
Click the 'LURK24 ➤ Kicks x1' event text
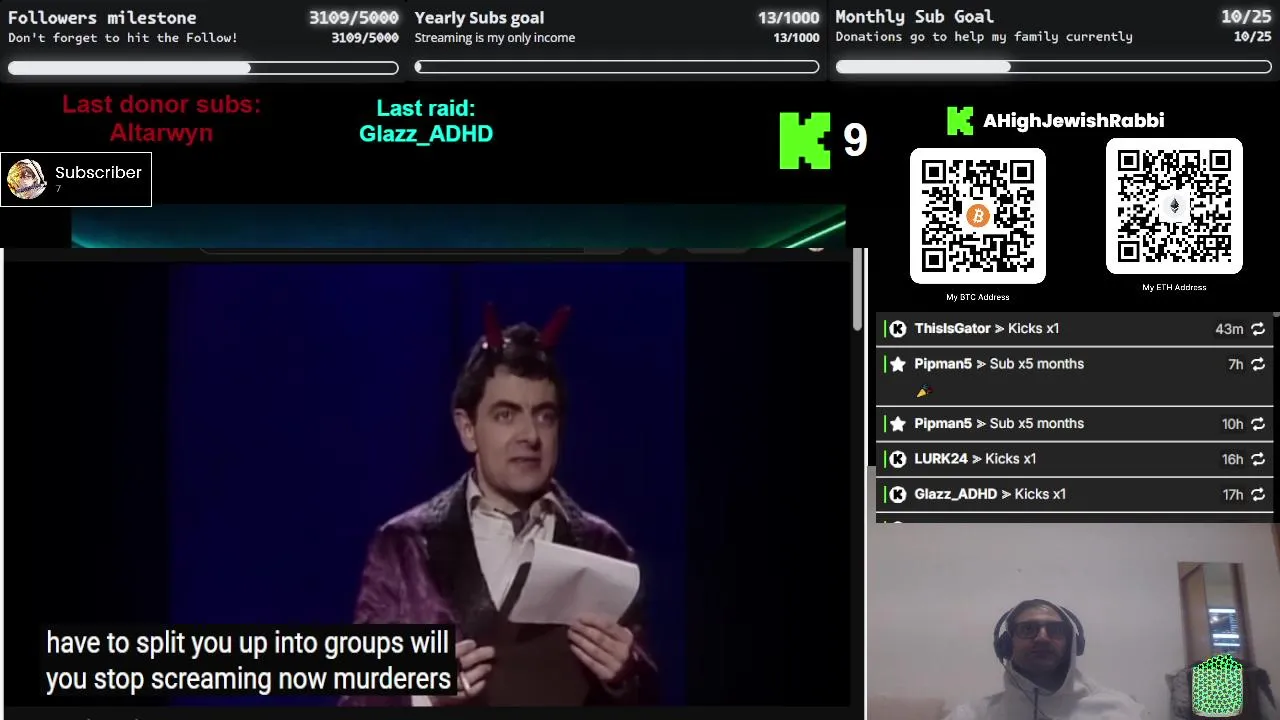click(x=975, y=459)
